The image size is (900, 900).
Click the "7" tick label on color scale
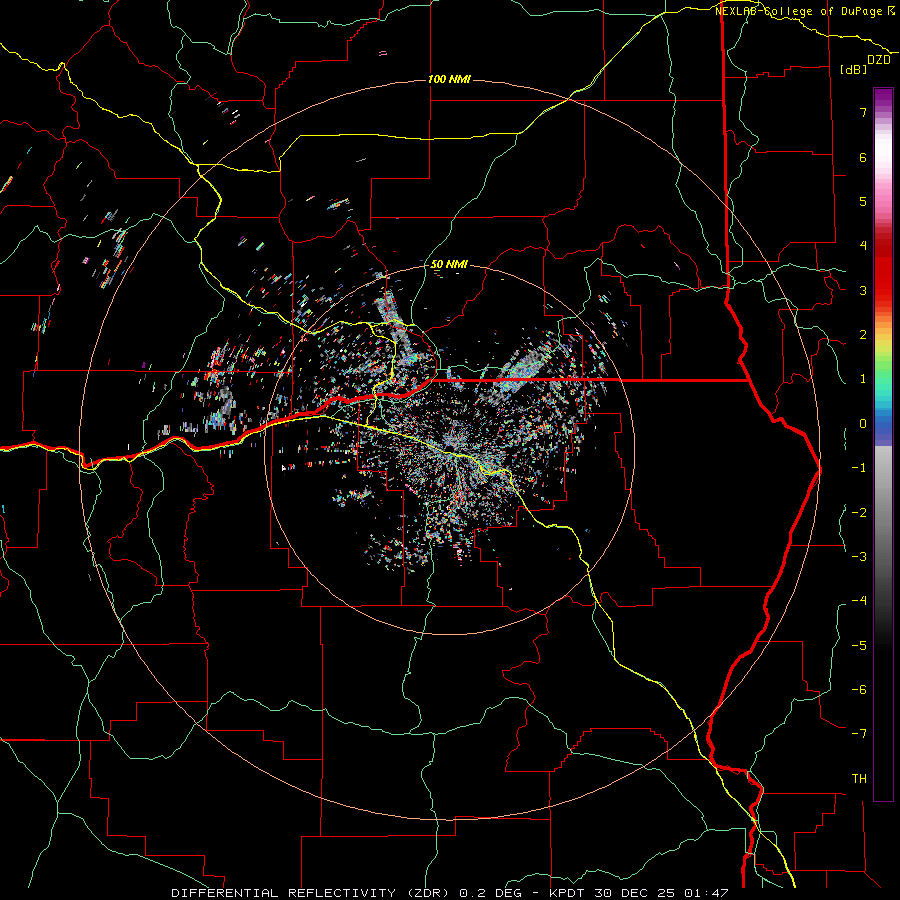point(862,112)
